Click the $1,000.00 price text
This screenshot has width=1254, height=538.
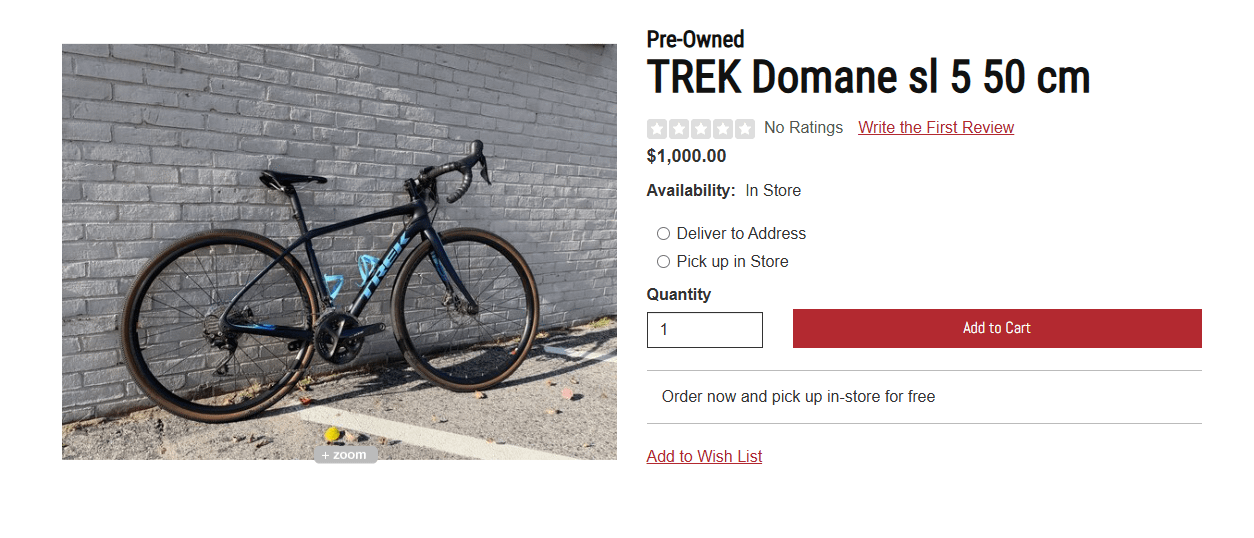pos(686,156)
